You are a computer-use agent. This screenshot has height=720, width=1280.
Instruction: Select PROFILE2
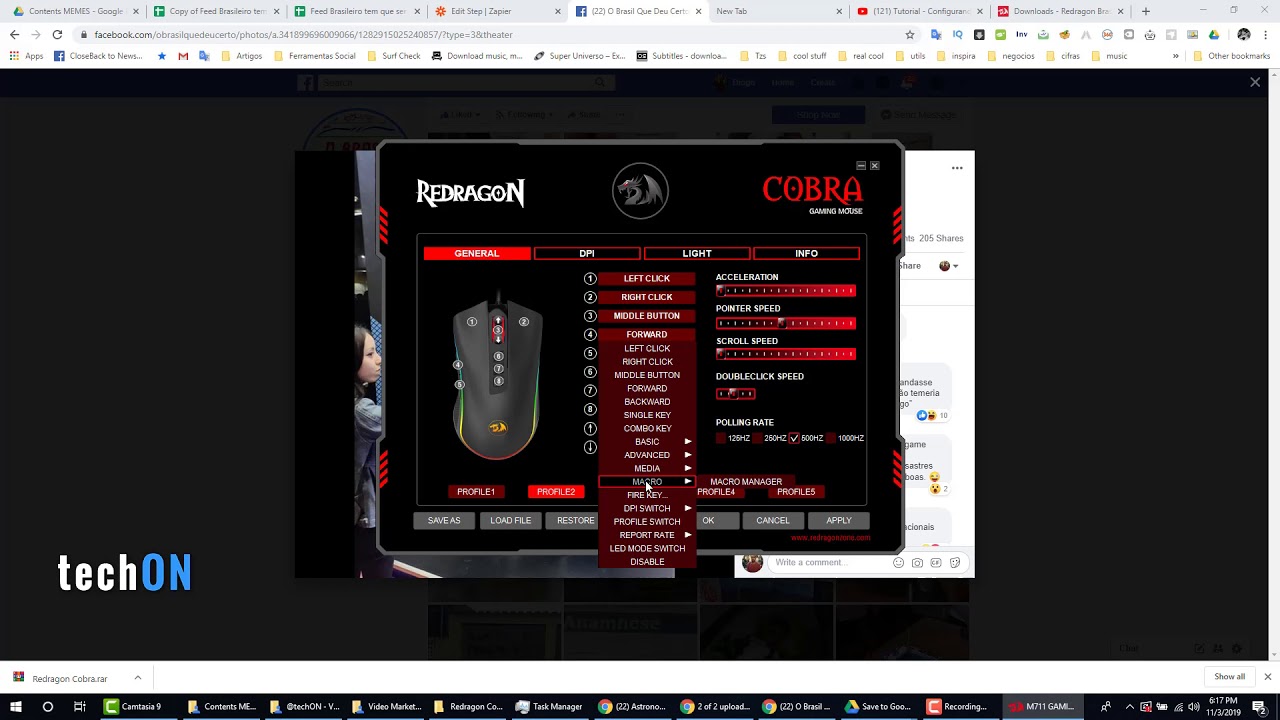tap(556, 492)
